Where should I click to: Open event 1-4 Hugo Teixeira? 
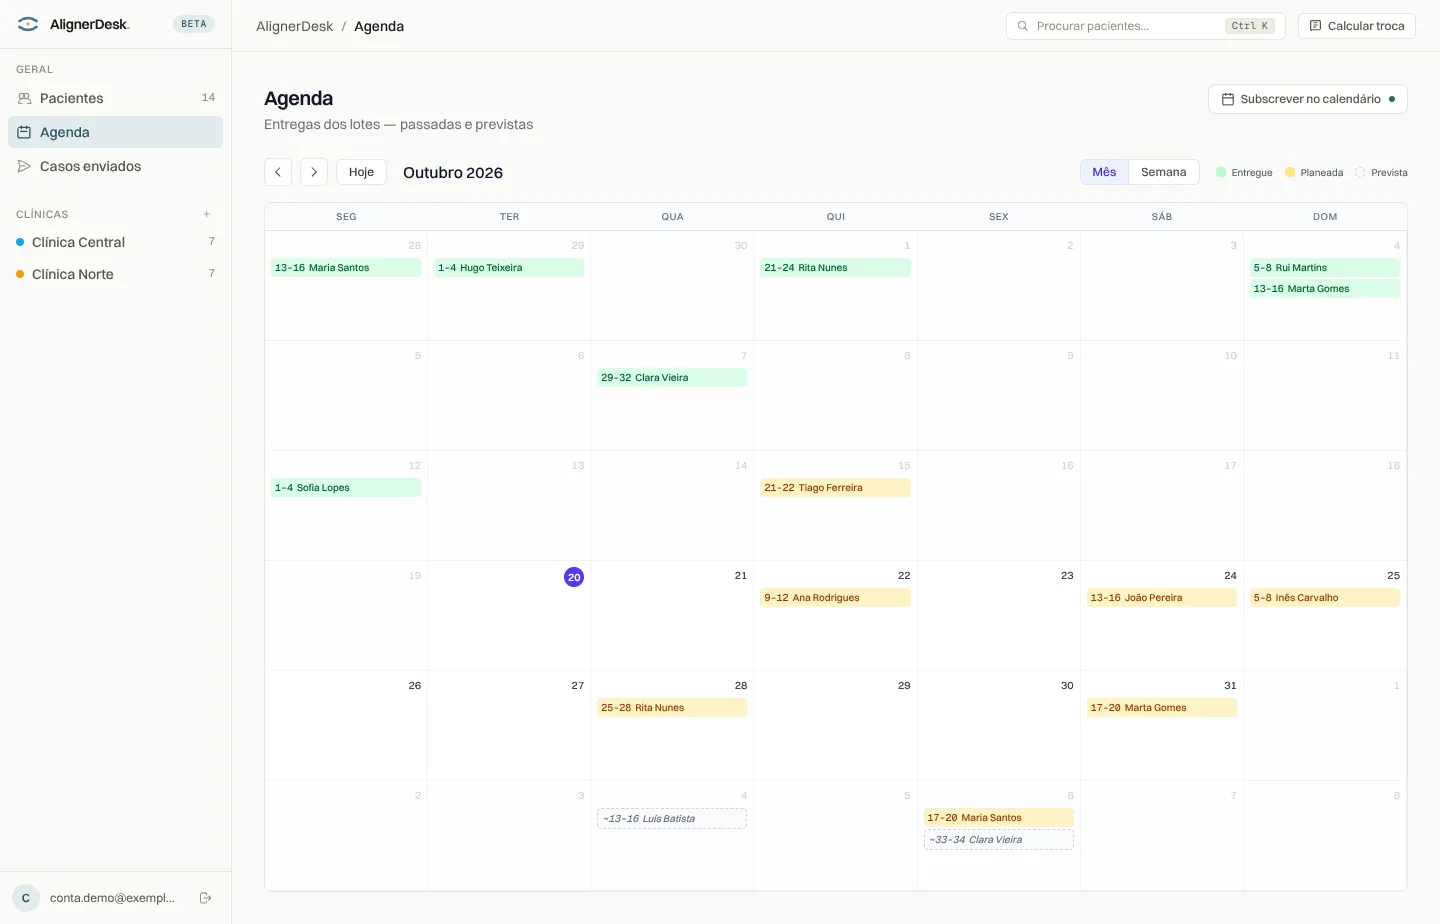(509, 268)
